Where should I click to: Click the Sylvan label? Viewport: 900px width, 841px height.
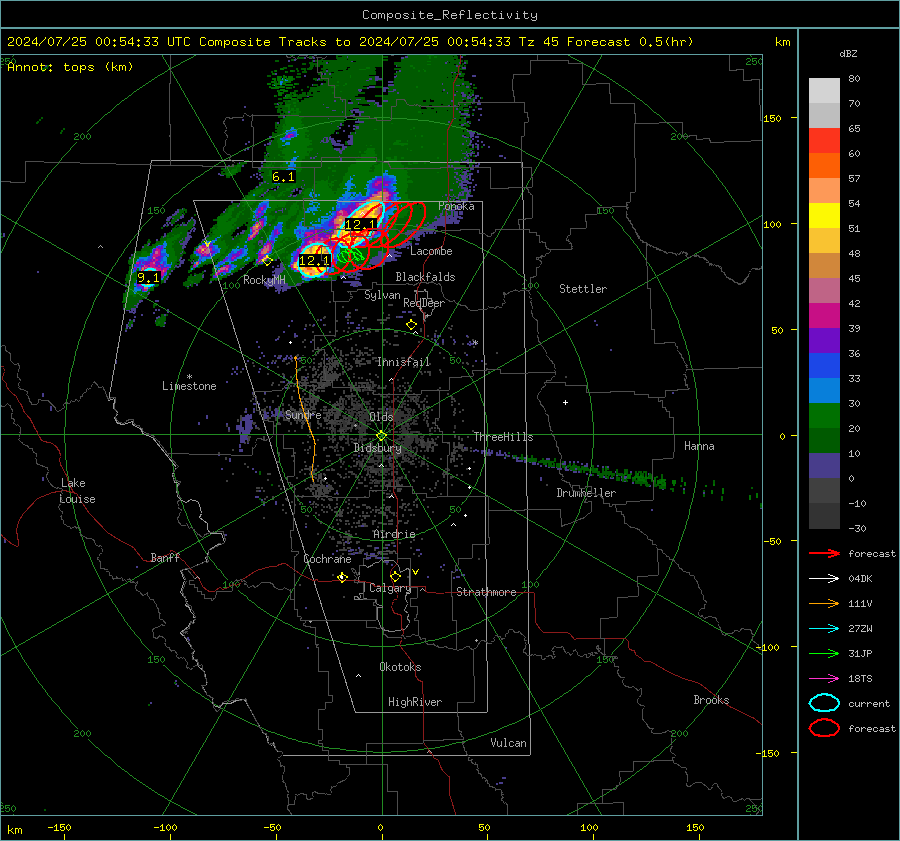pos(382,296)
